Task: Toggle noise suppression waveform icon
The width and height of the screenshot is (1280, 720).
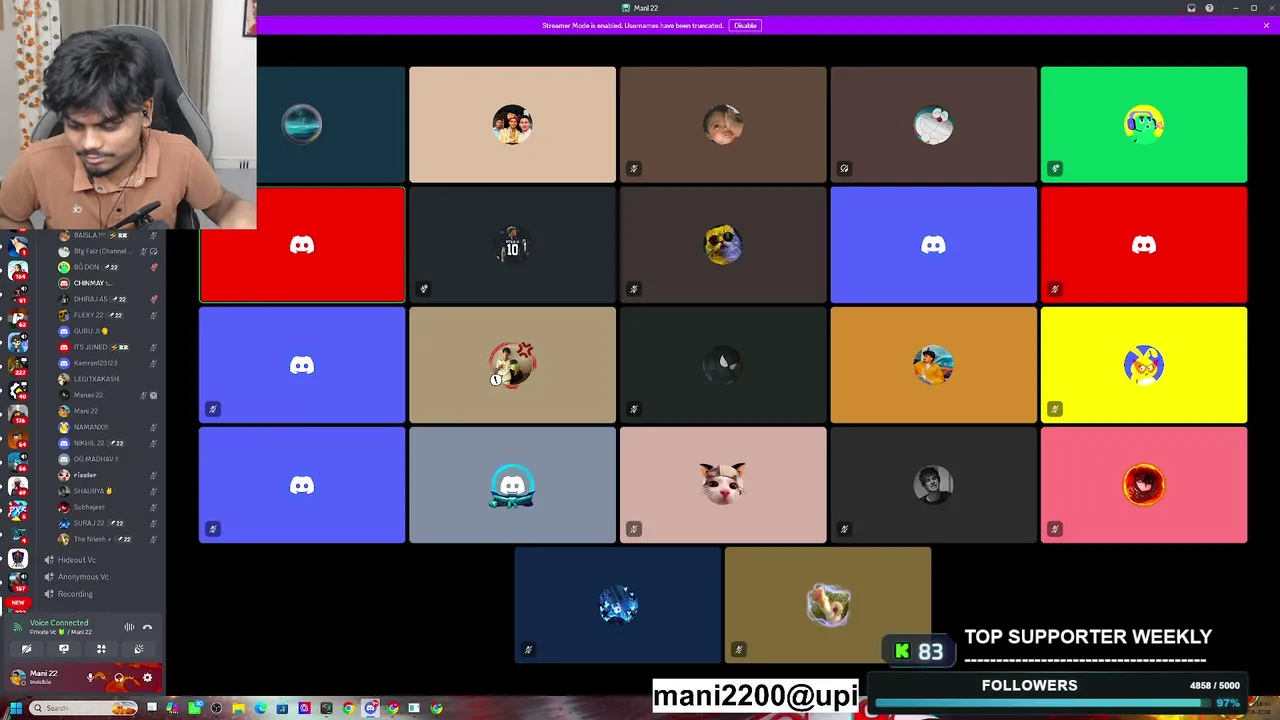Action: click(129, 627)
